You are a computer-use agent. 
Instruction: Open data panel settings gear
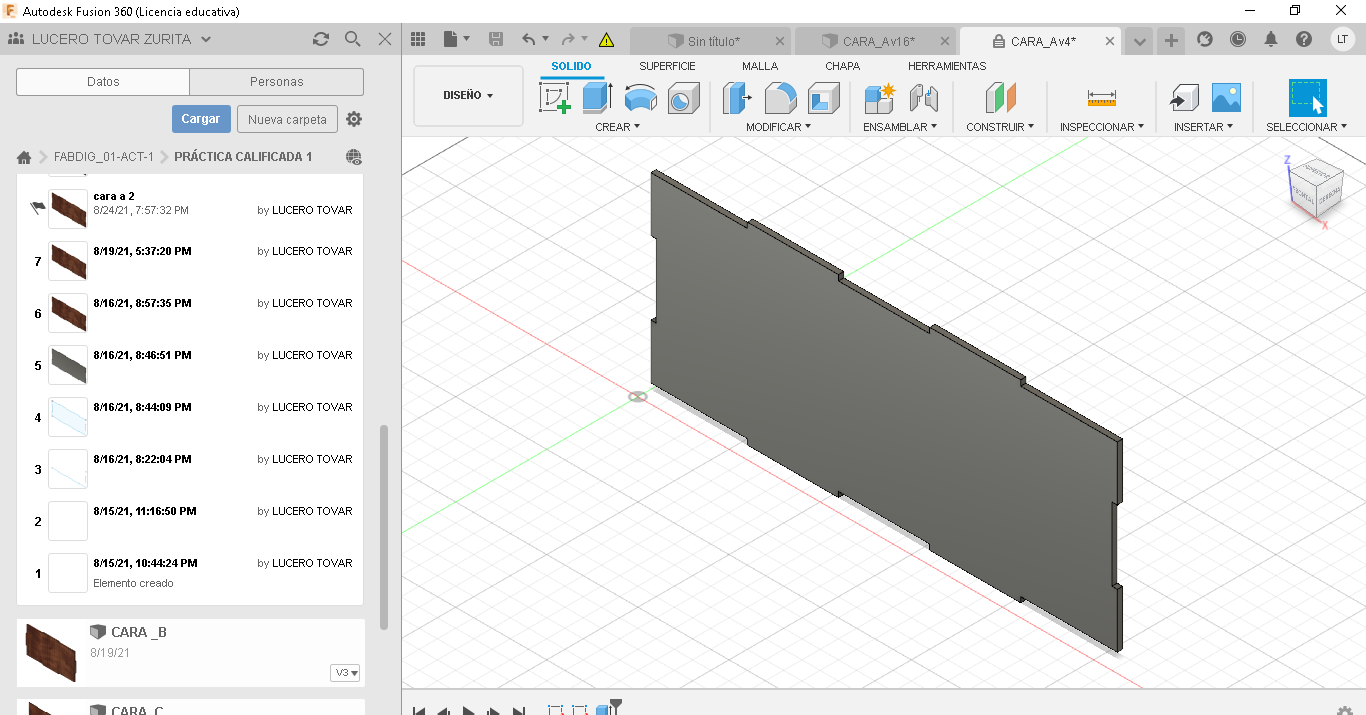[x=354, y=119]
